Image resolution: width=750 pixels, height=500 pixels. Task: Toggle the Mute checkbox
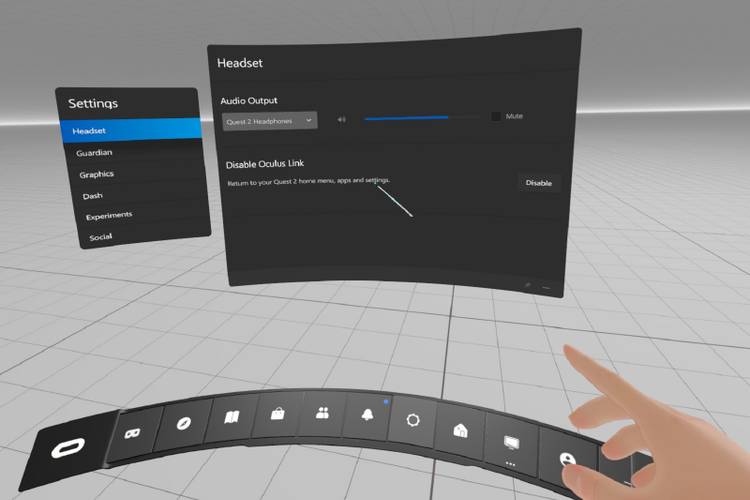tap(496, 117)
